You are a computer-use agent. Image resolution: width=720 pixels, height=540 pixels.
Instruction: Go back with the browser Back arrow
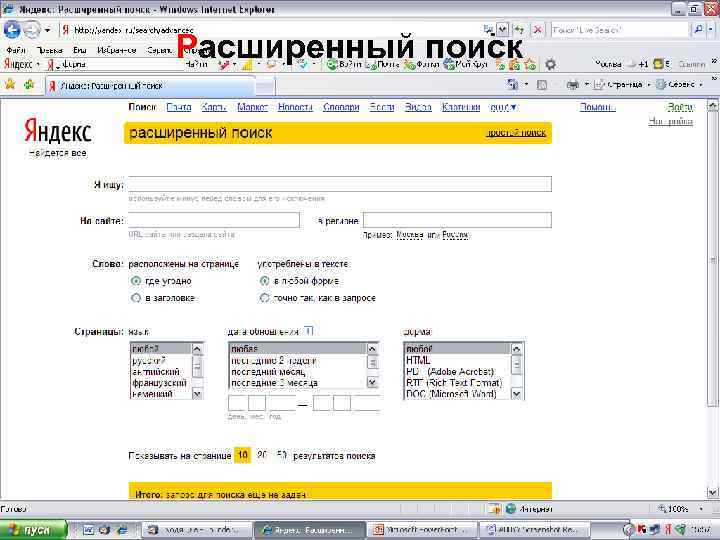[x=12, y=30]
